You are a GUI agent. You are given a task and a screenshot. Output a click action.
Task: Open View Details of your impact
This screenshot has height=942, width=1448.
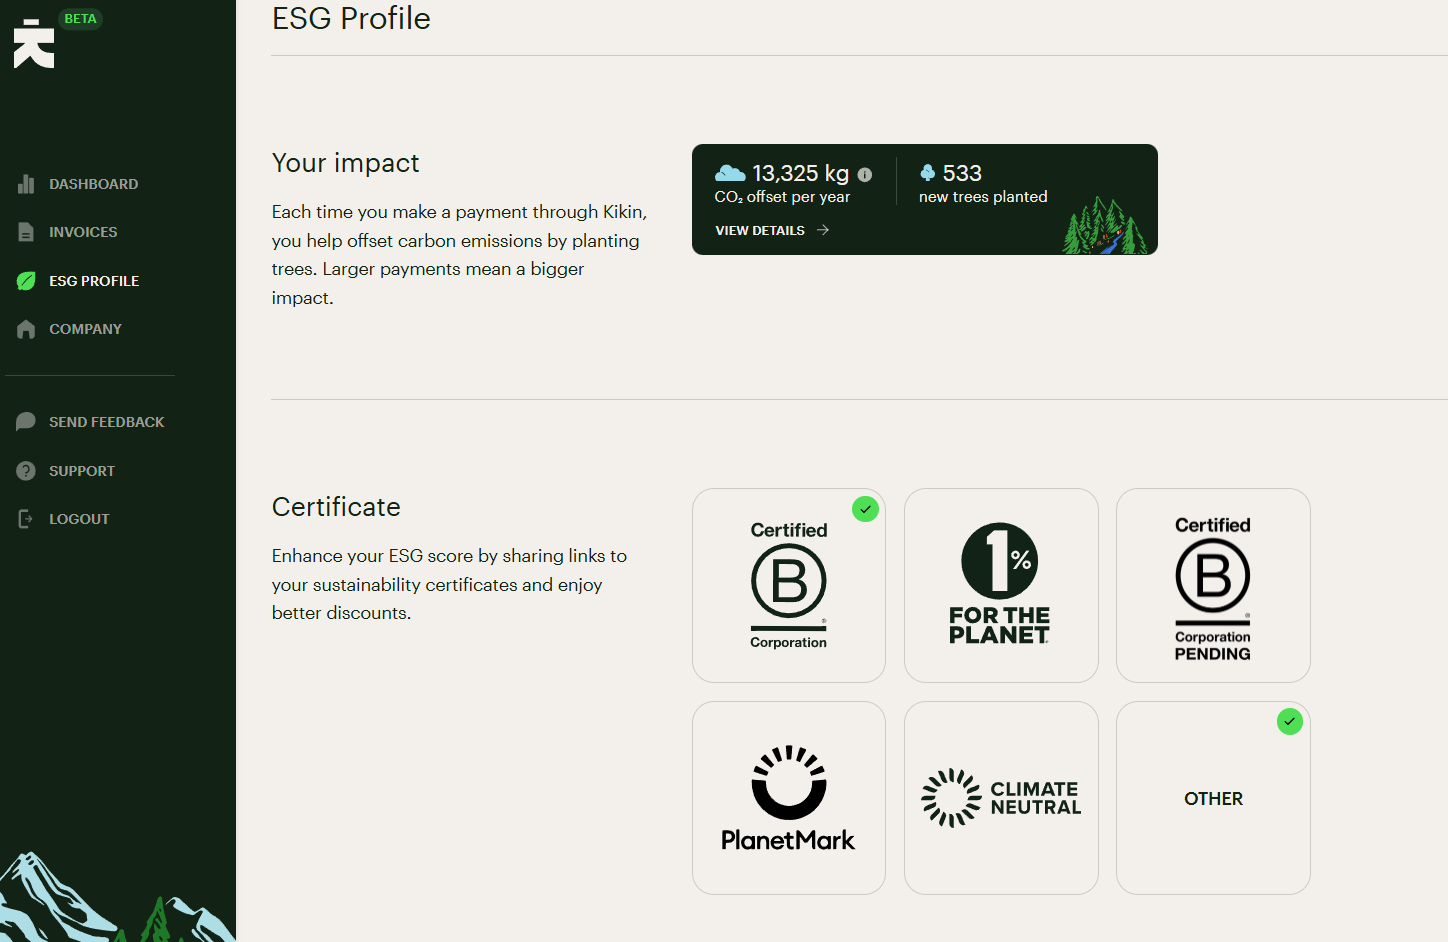(x=772, y=230)
